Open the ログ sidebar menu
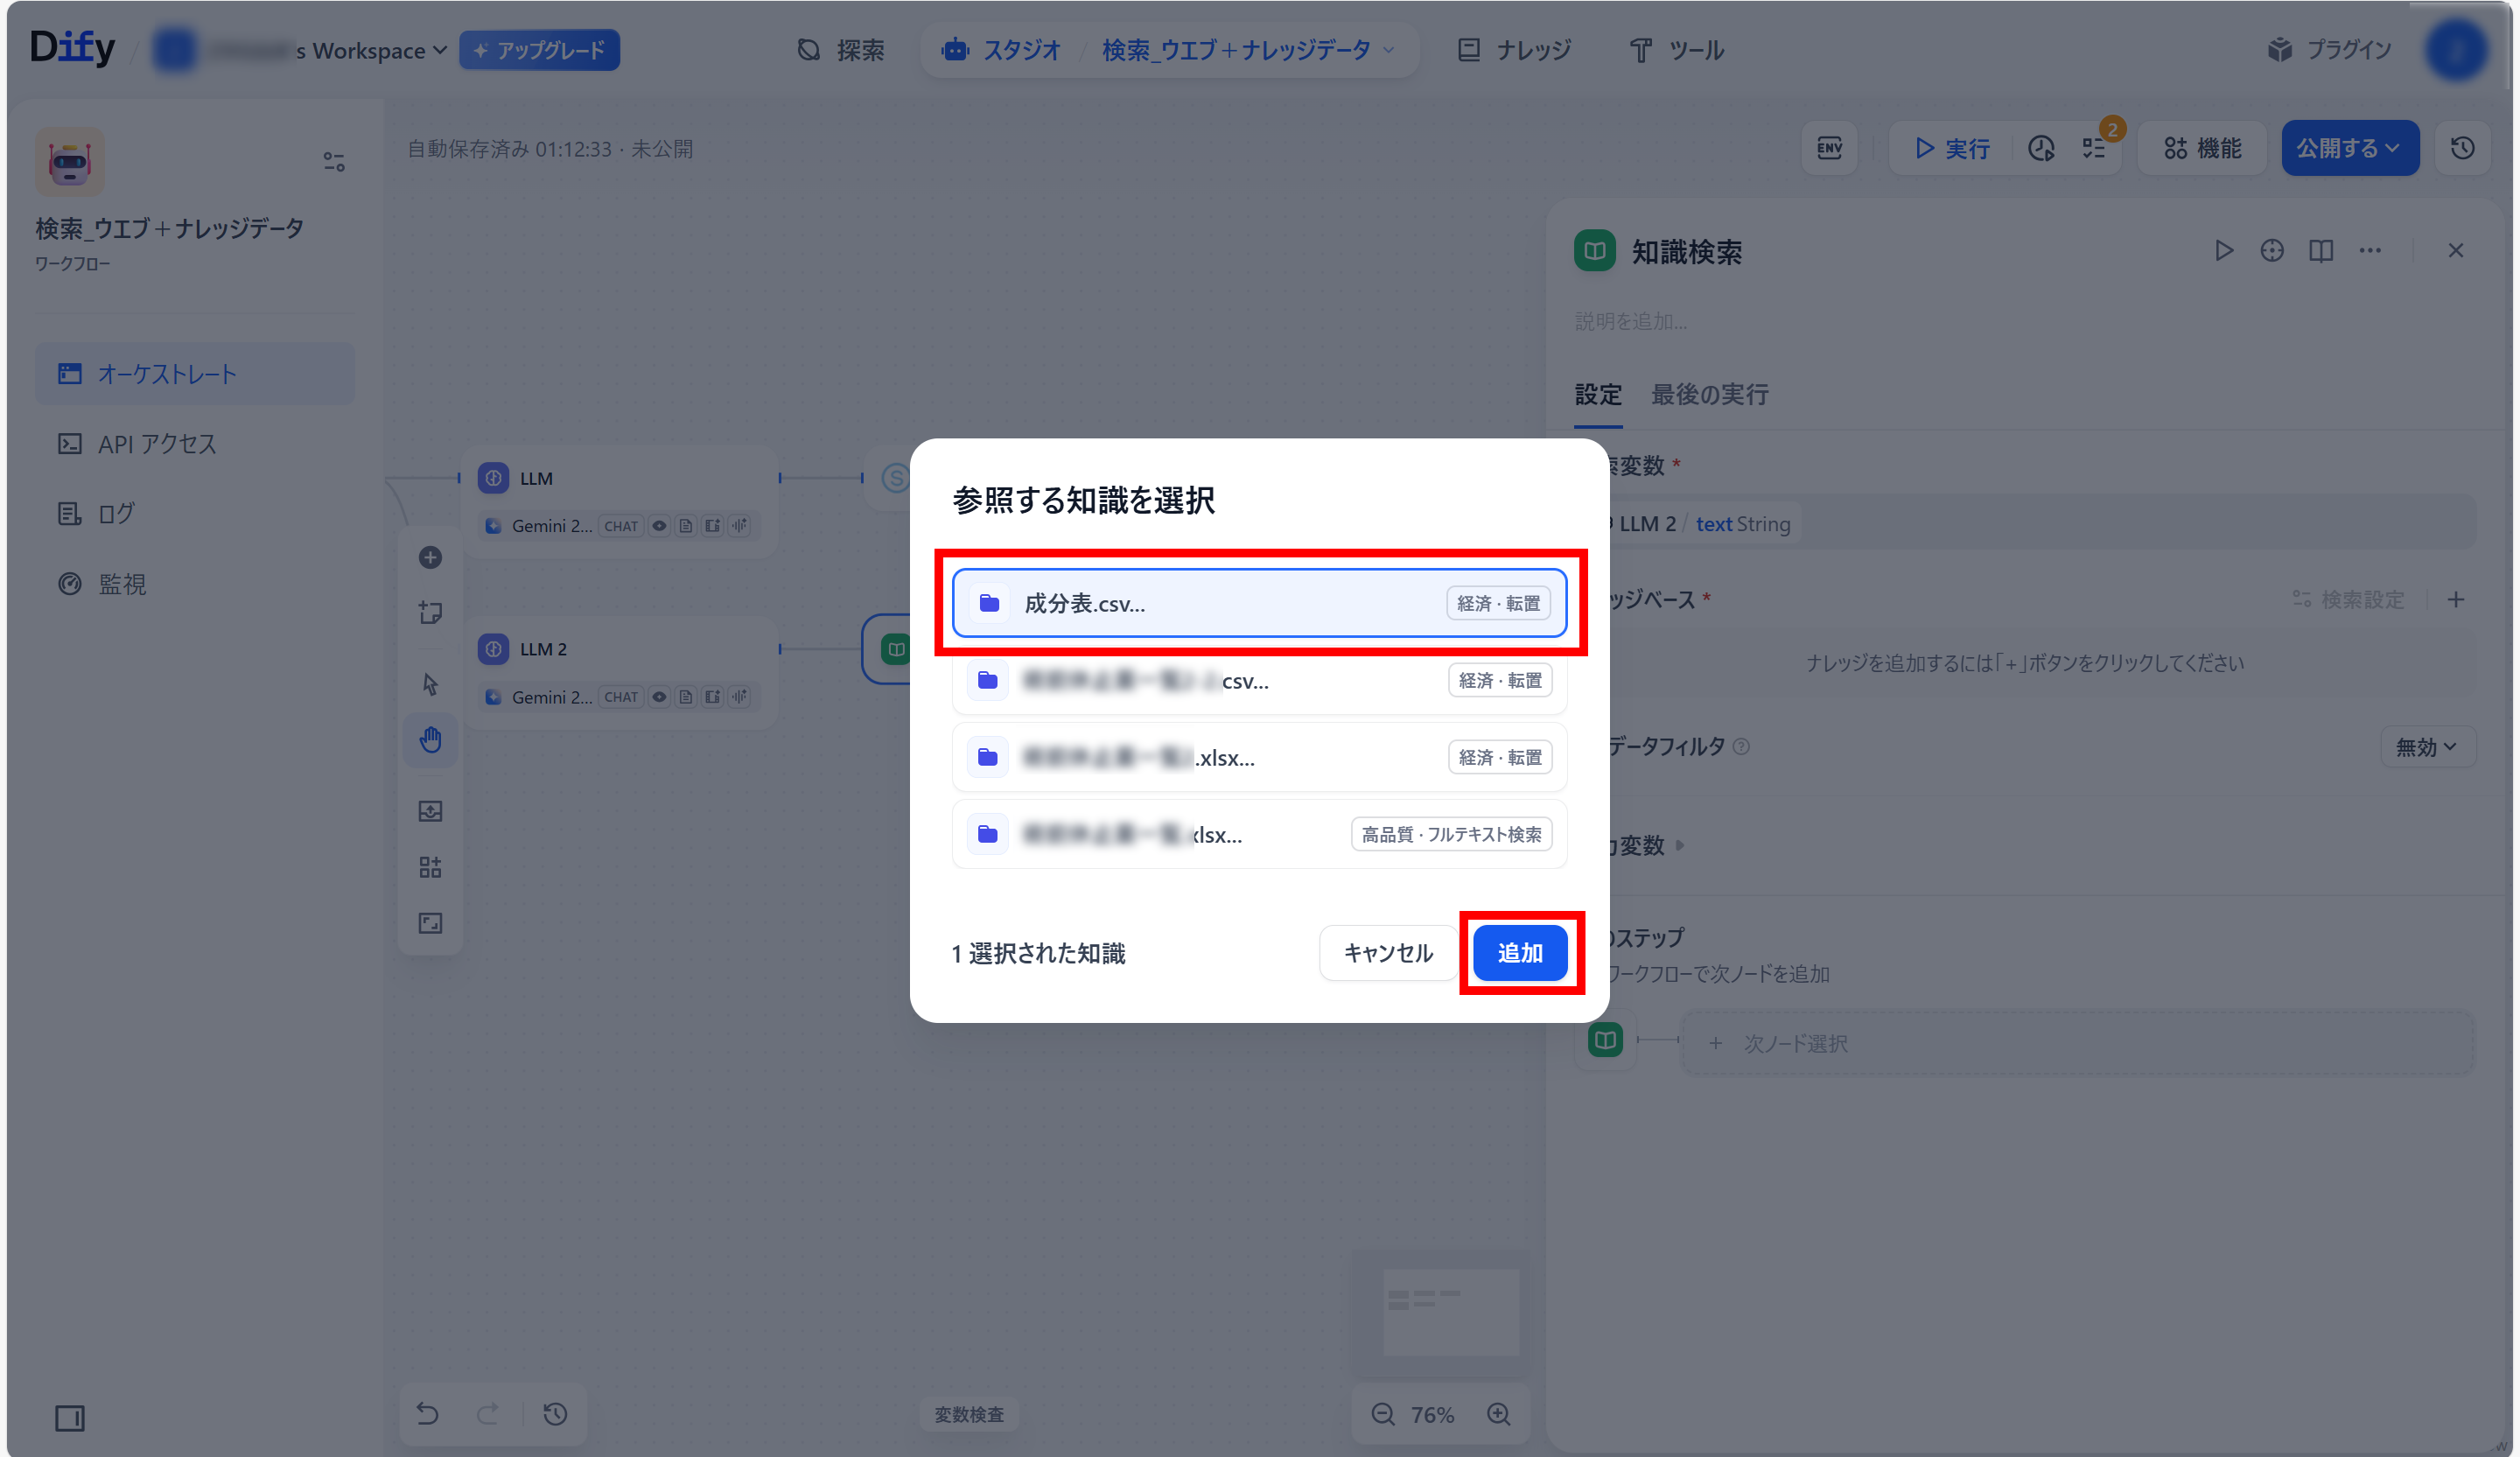The height and width of the screenshot is (1457, 2520). tap(115, 513)
